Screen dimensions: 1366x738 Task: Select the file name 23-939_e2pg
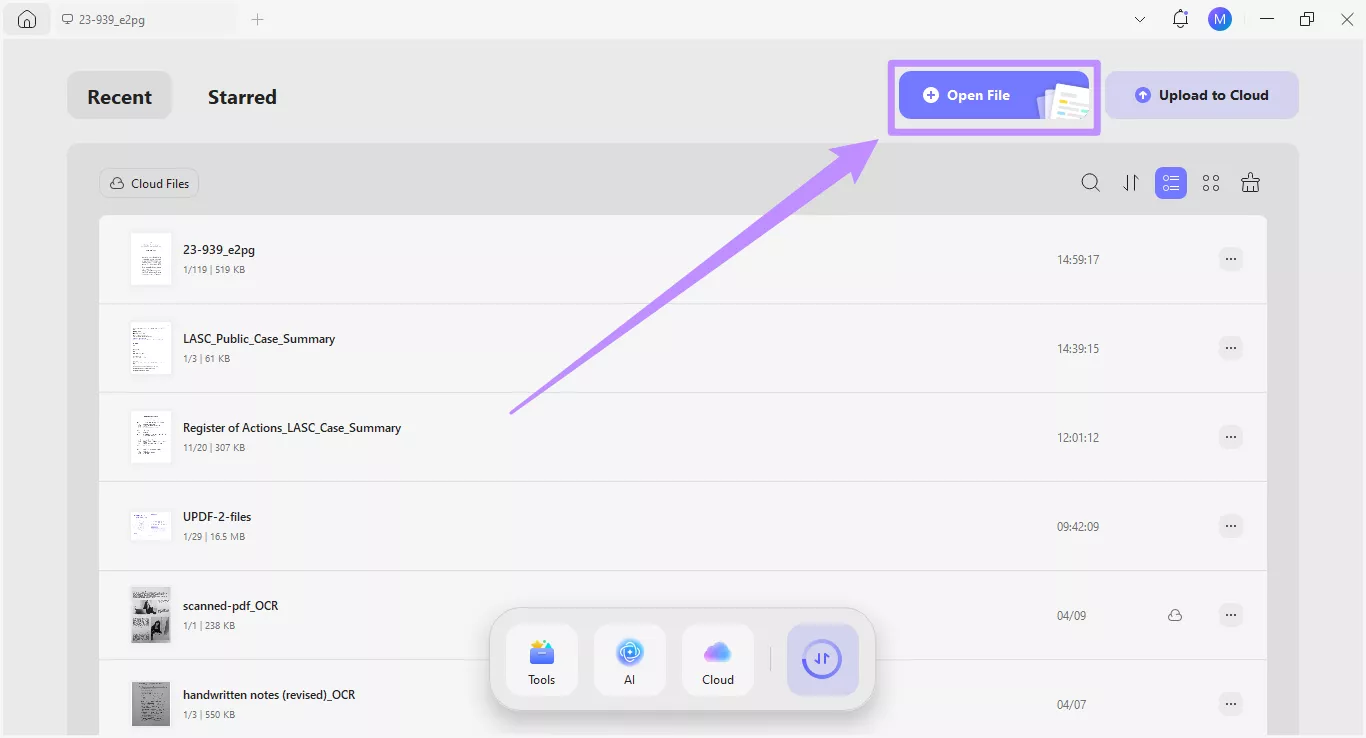(x=219, y=250)
